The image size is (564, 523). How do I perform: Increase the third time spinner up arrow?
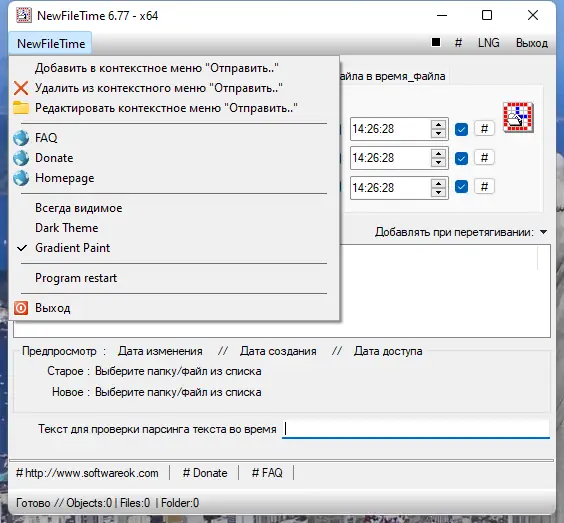click(x=438, y=183)
